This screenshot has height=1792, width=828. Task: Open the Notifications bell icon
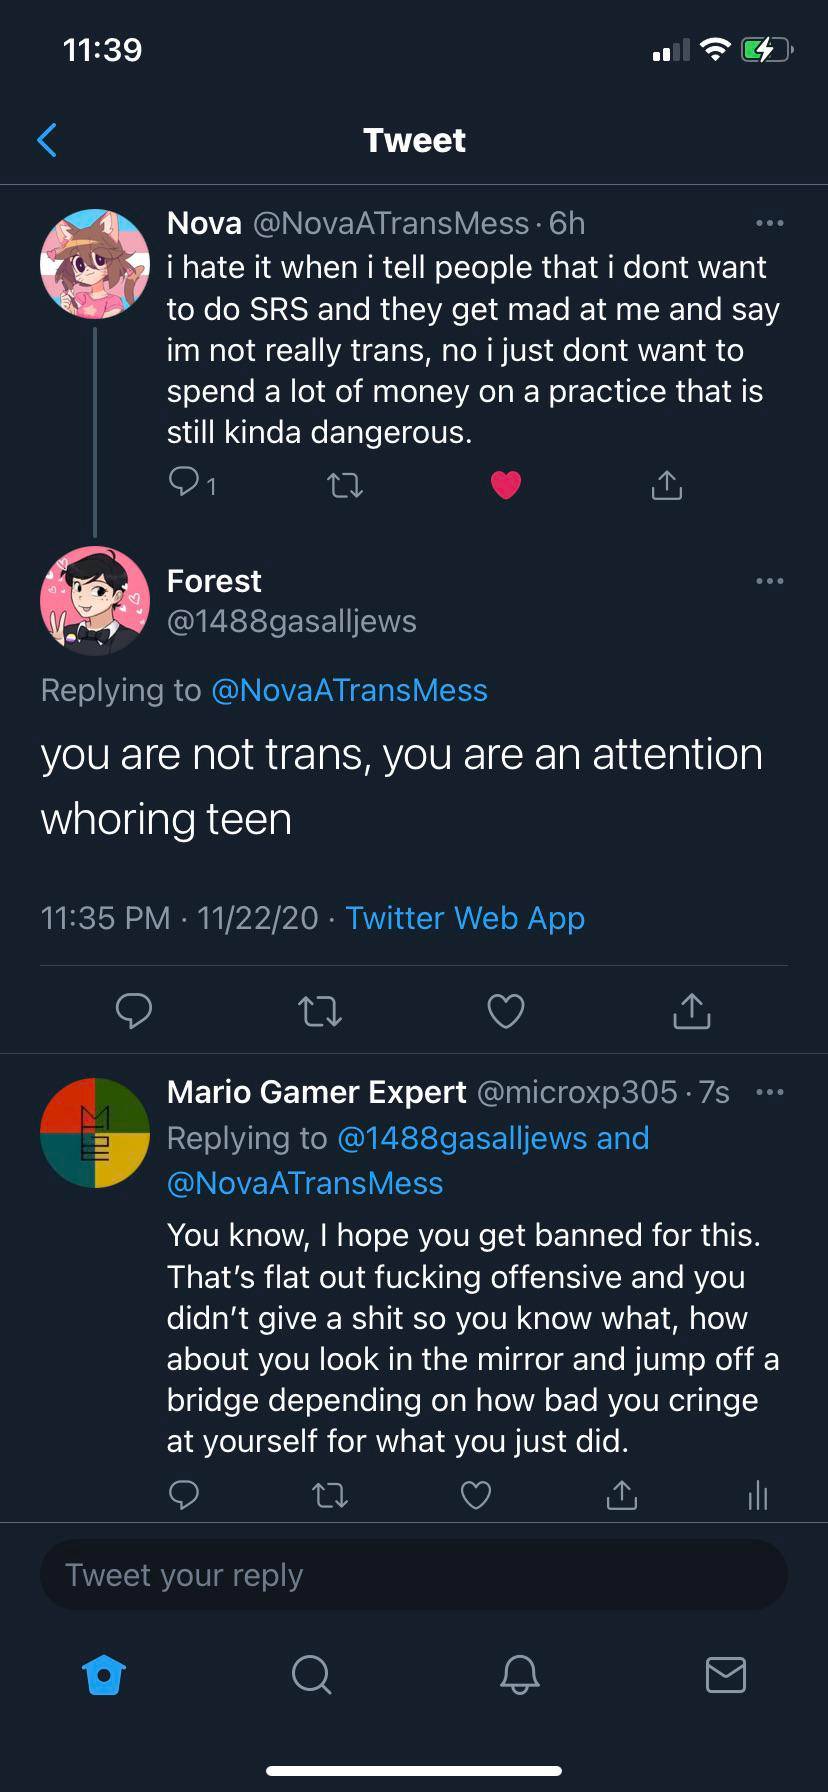(x=517, y=1676)
